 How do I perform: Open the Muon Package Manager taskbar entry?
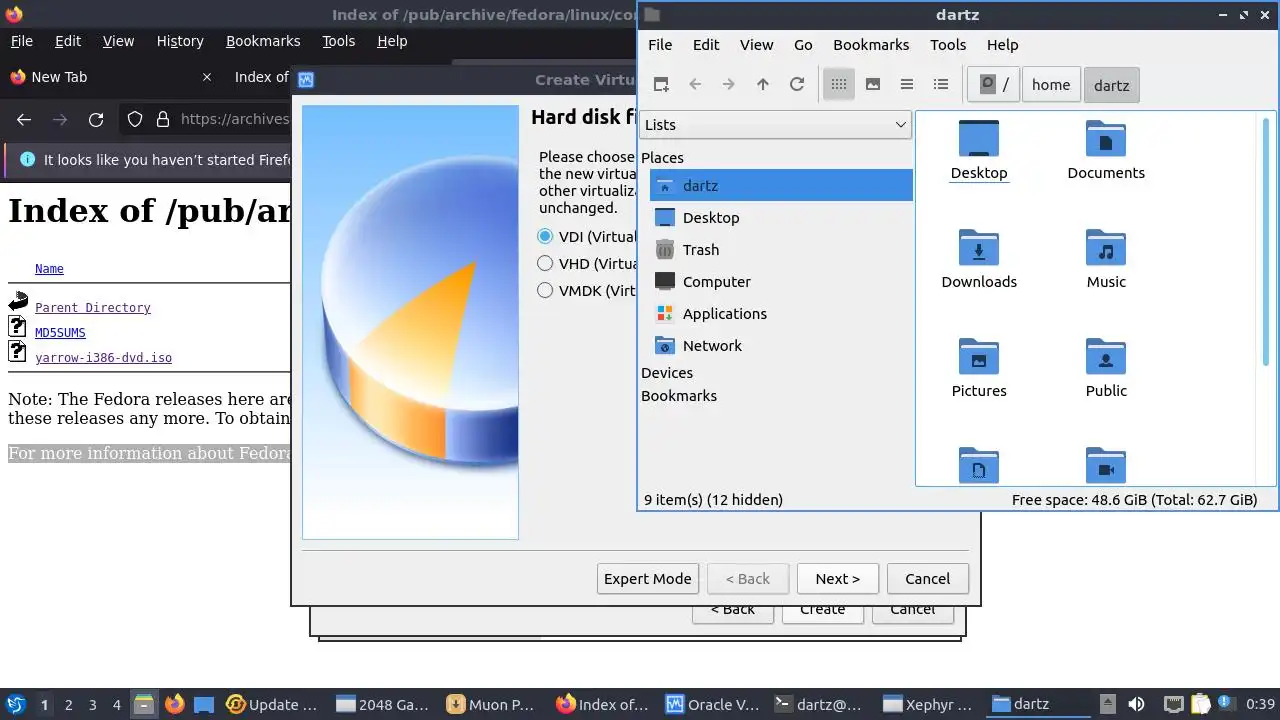pos(491,704)
